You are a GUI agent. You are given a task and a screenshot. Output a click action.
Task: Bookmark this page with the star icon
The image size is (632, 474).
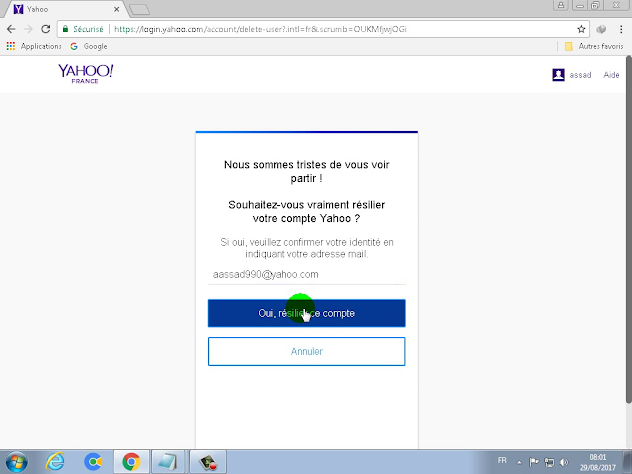[581, 29]
